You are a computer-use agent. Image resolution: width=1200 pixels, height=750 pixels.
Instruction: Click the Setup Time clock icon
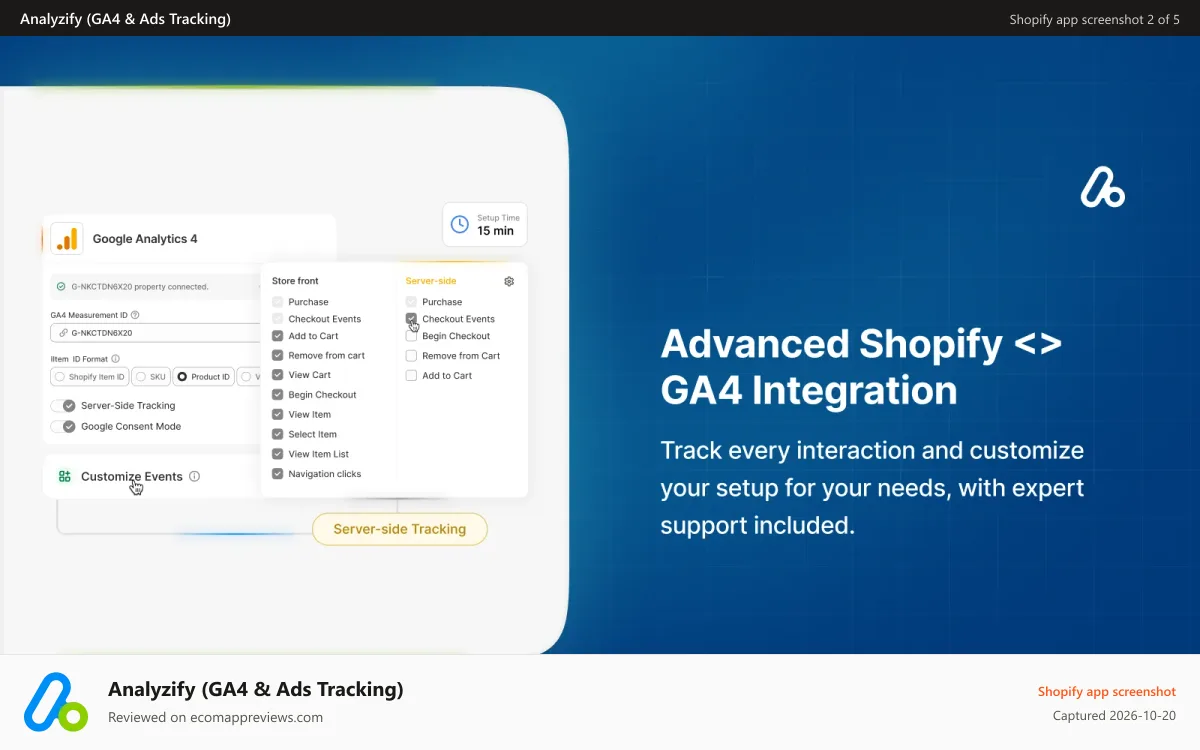click(459, 224)
